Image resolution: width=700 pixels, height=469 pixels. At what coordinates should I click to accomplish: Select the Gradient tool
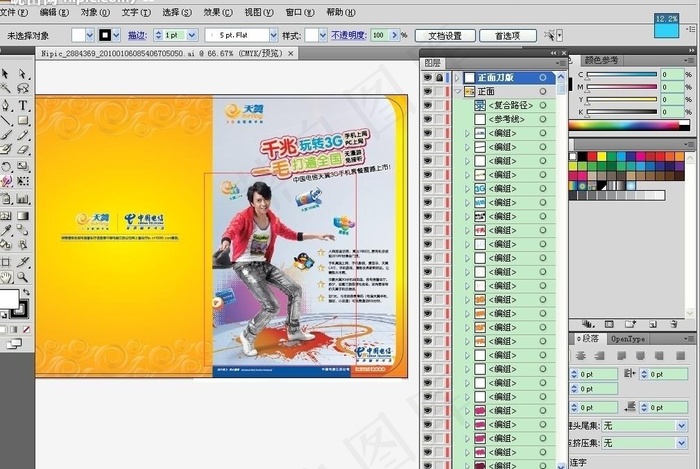[22, 216]
